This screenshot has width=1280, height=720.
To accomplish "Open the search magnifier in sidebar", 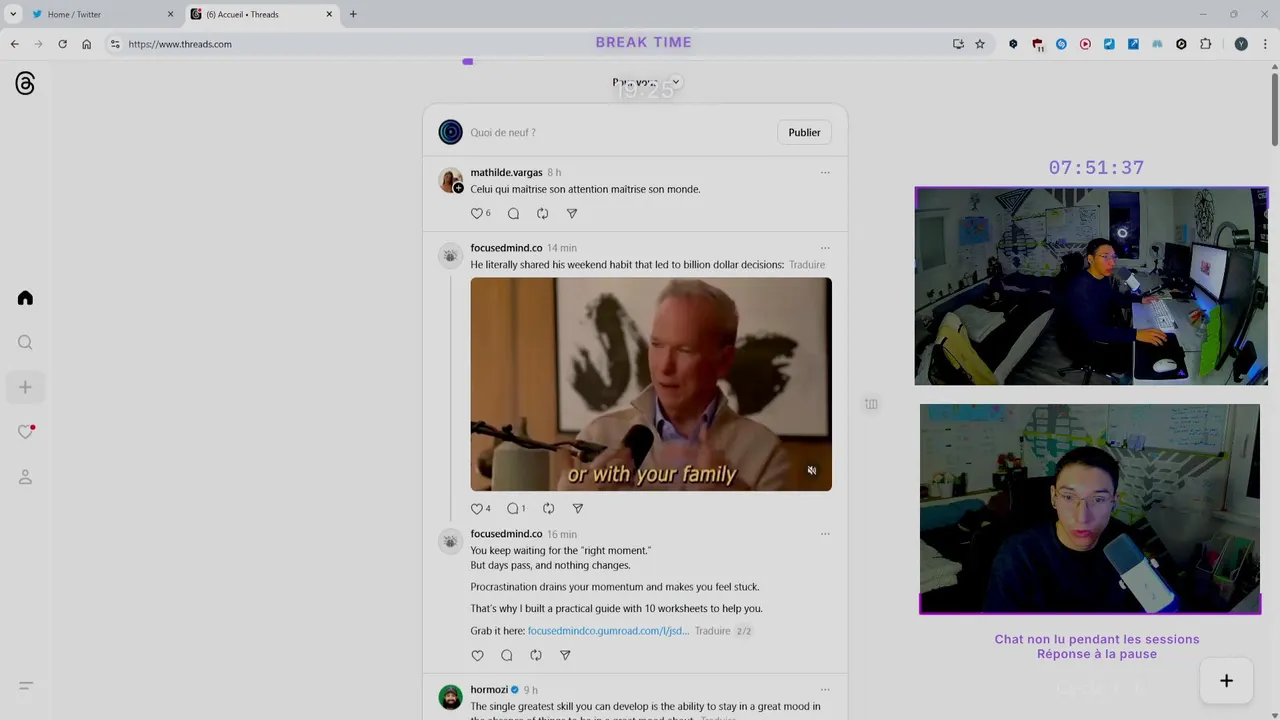I will click(25, 343).
